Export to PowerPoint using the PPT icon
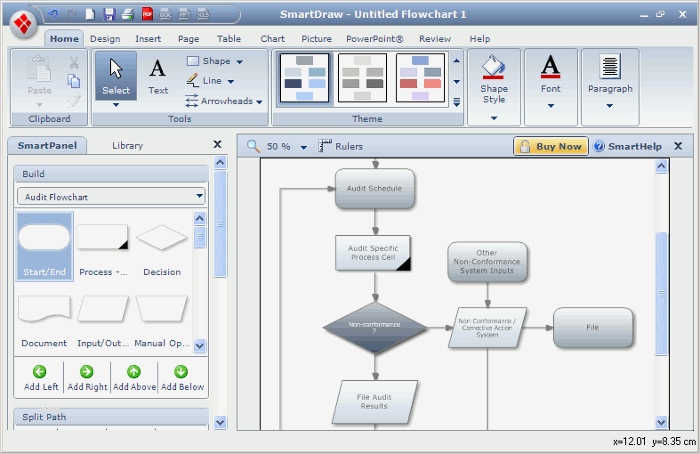 (184, 14)
